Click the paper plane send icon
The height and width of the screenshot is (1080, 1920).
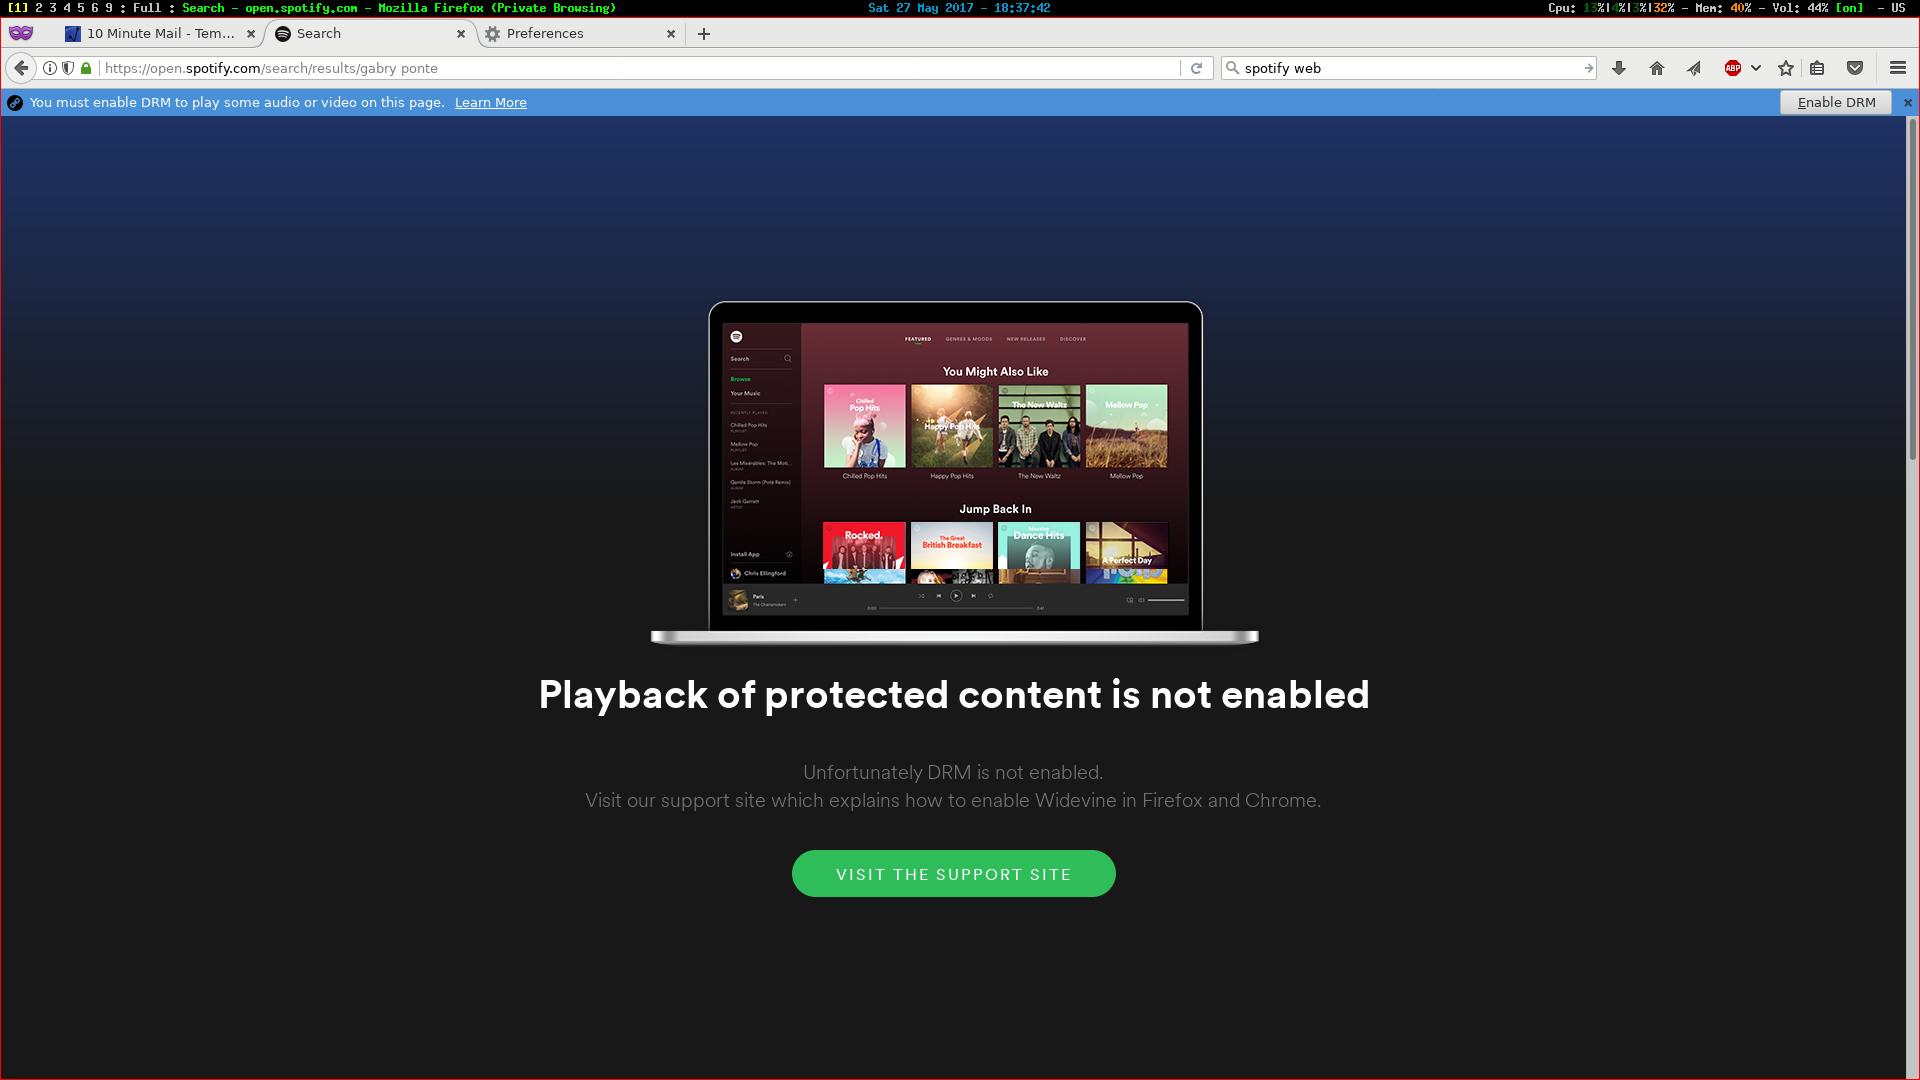tap(1694, 68)
